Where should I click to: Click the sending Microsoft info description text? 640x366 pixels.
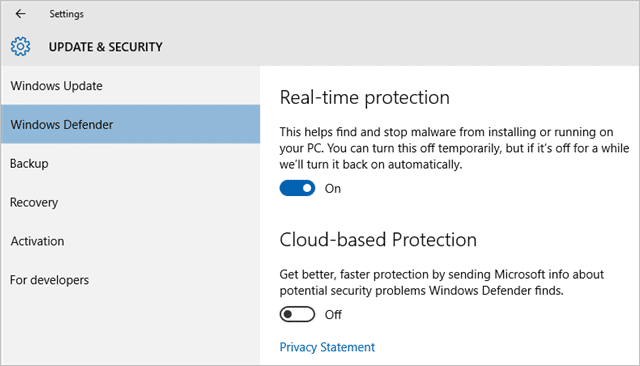click(442, 282)
